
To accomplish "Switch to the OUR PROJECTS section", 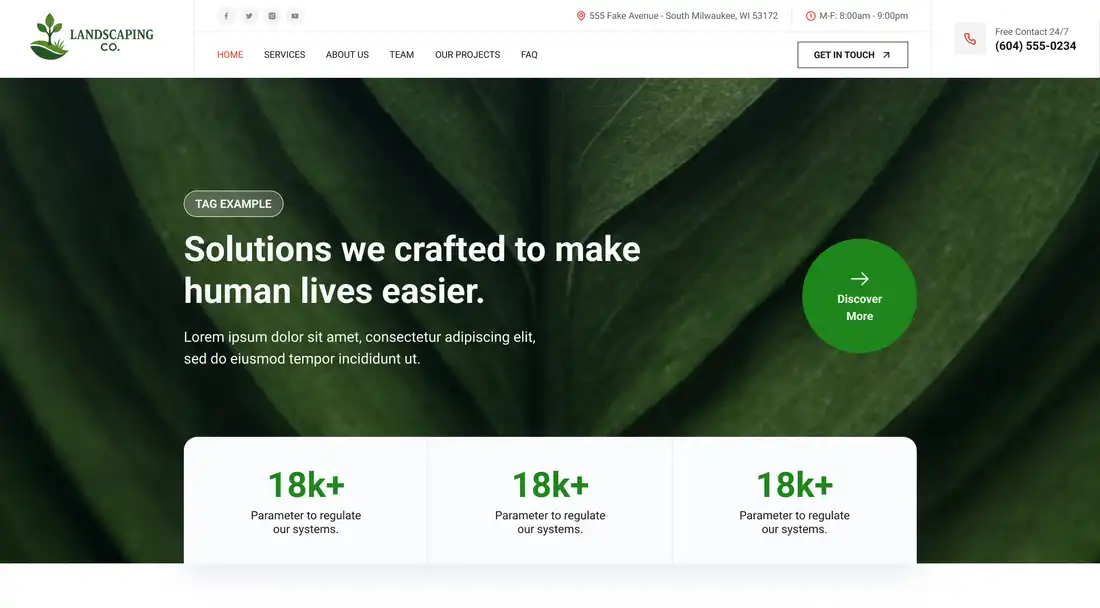I will 467,55.
